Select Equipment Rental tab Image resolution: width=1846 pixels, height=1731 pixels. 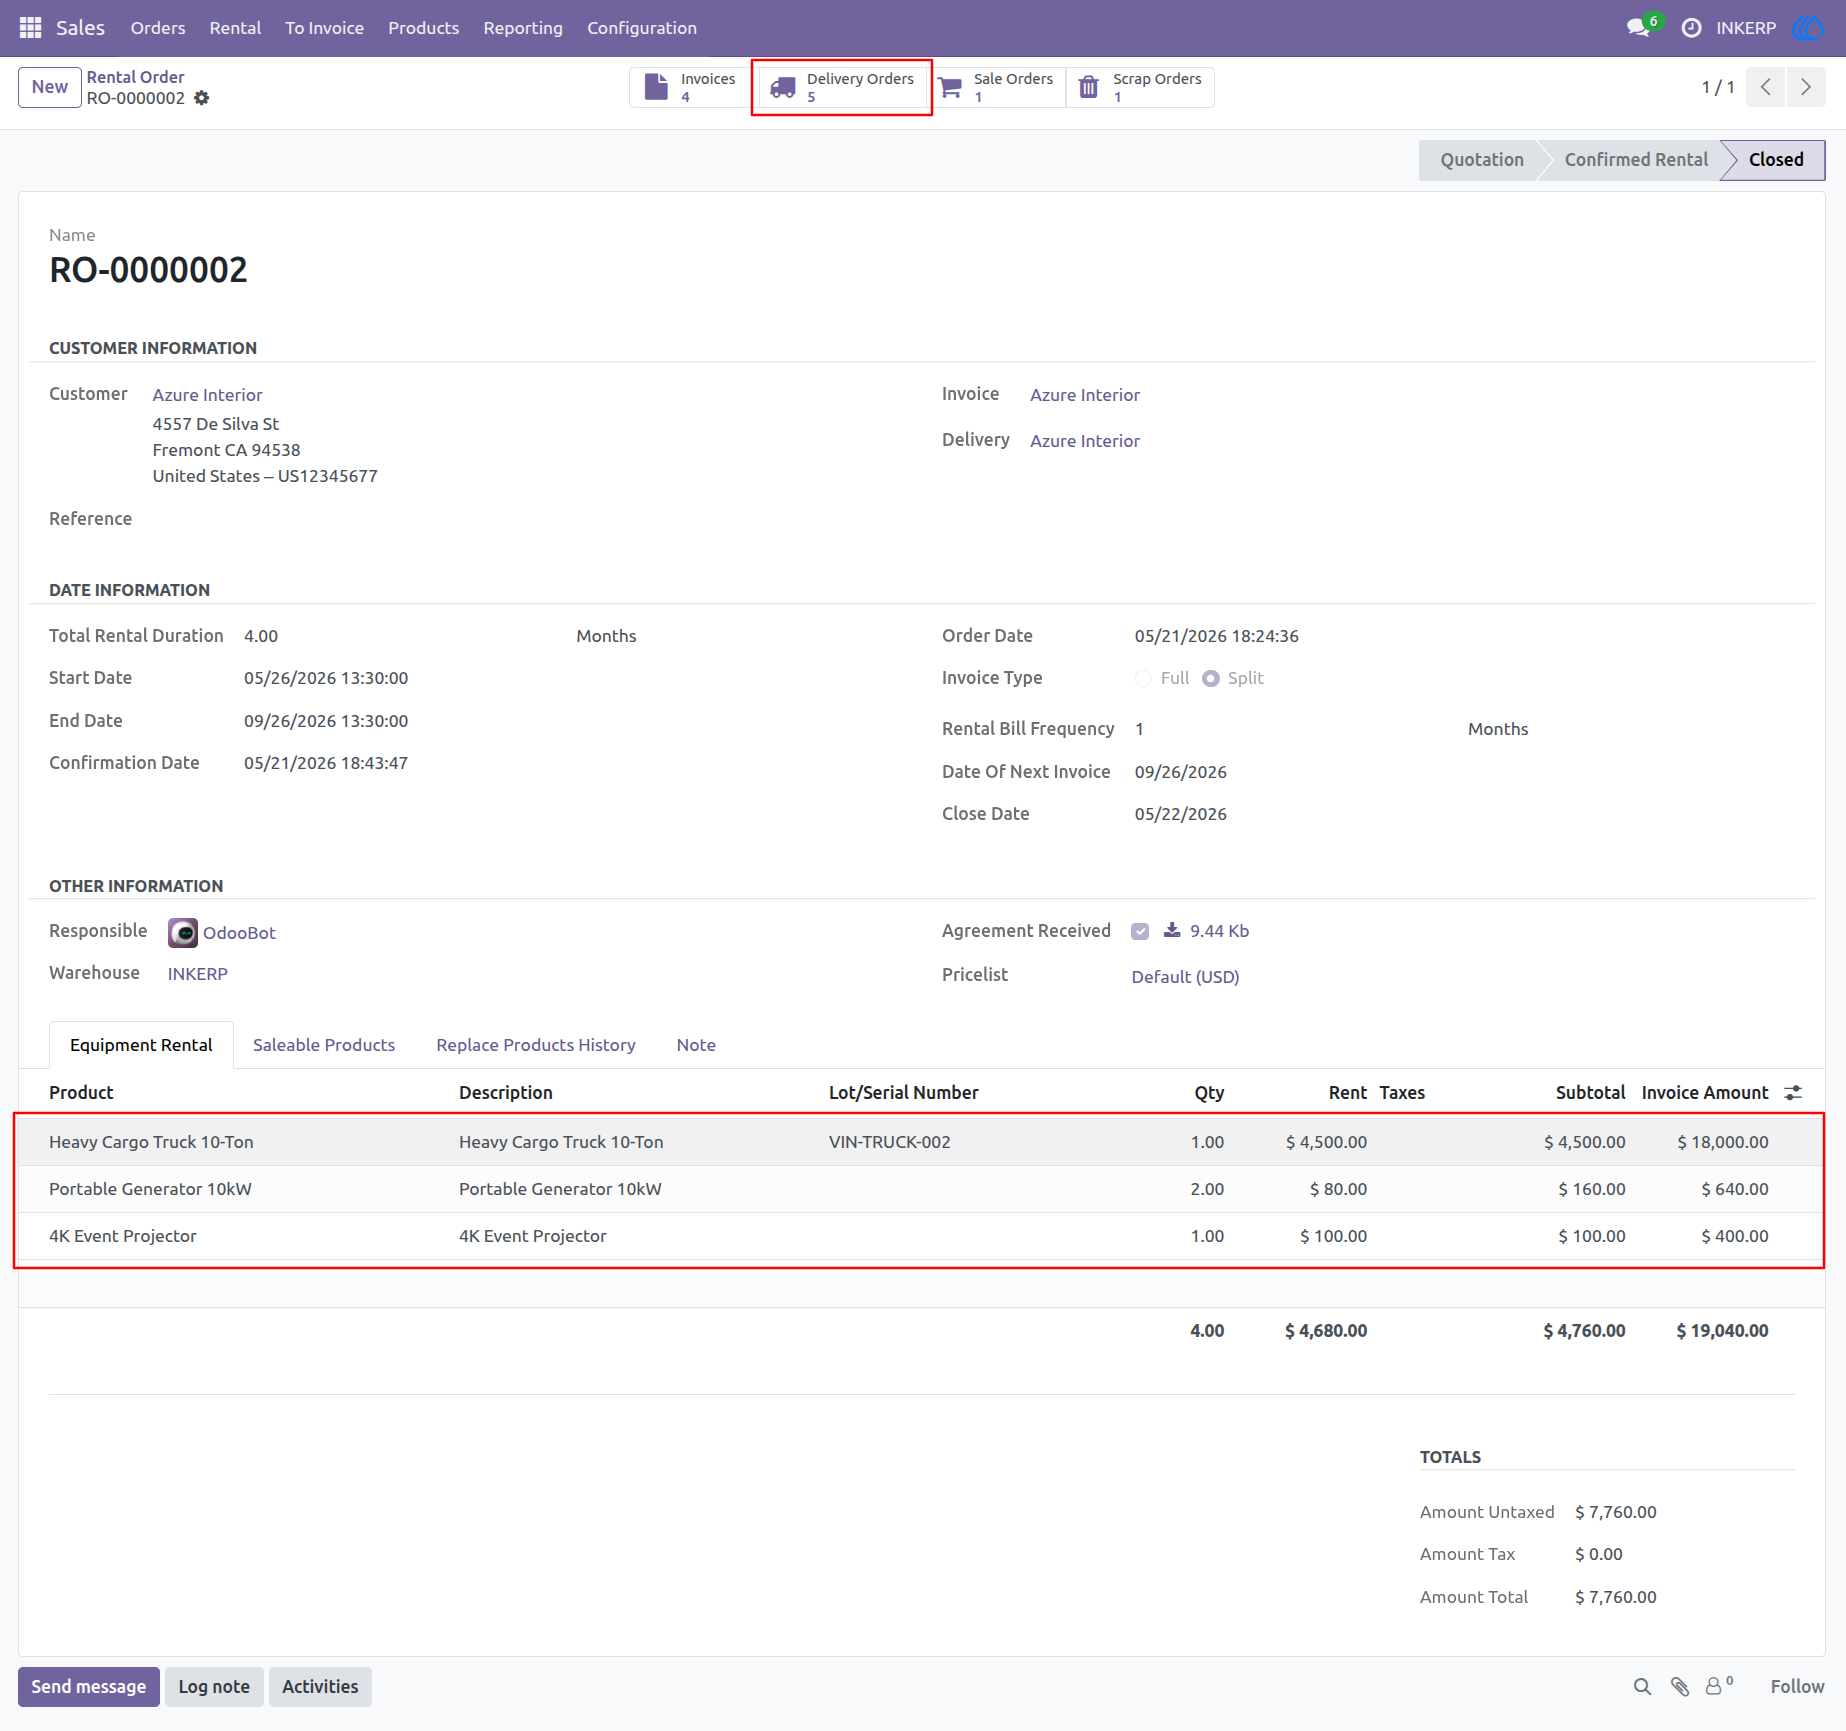(141, 1045)
